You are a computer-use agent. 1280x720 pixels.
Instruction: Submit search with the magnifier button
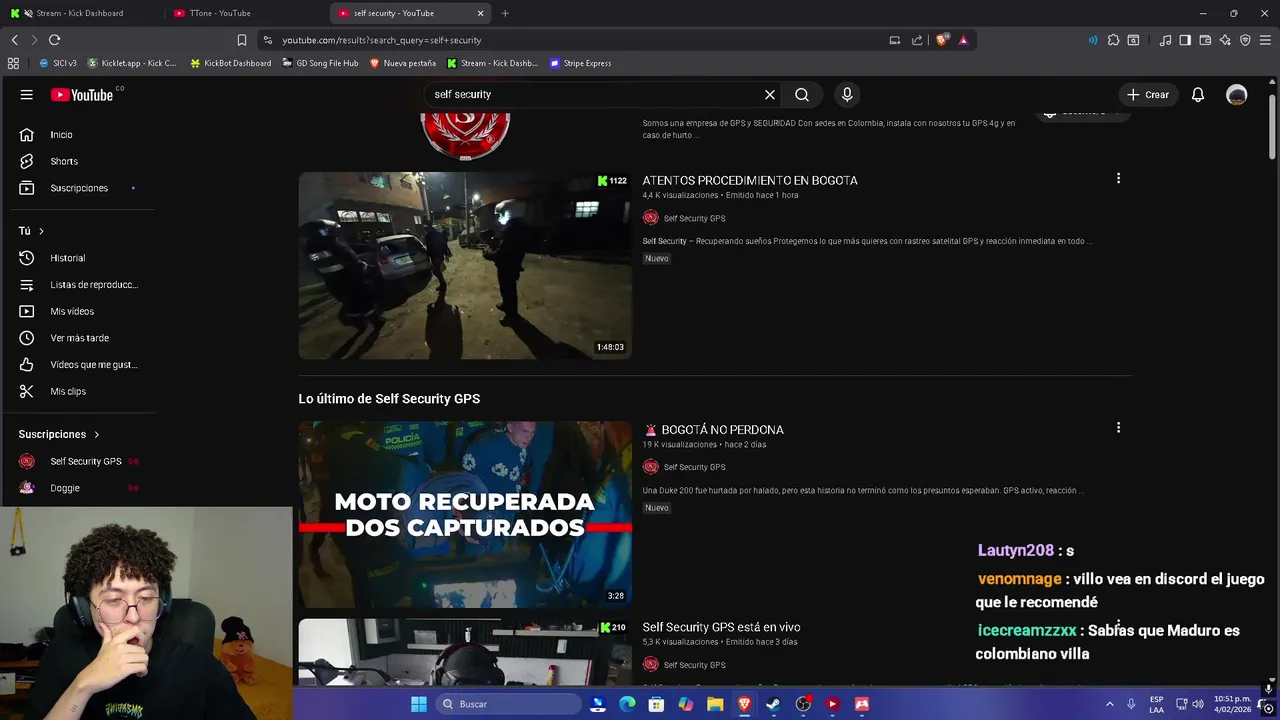point(802,94)
